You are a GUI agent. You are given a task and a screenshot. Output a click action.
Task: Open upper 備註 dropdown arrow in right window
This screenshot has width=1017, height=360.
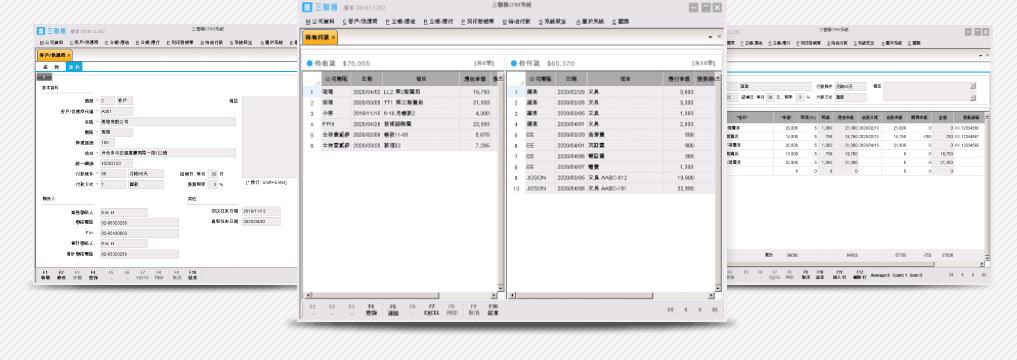[x=972, y=86]
